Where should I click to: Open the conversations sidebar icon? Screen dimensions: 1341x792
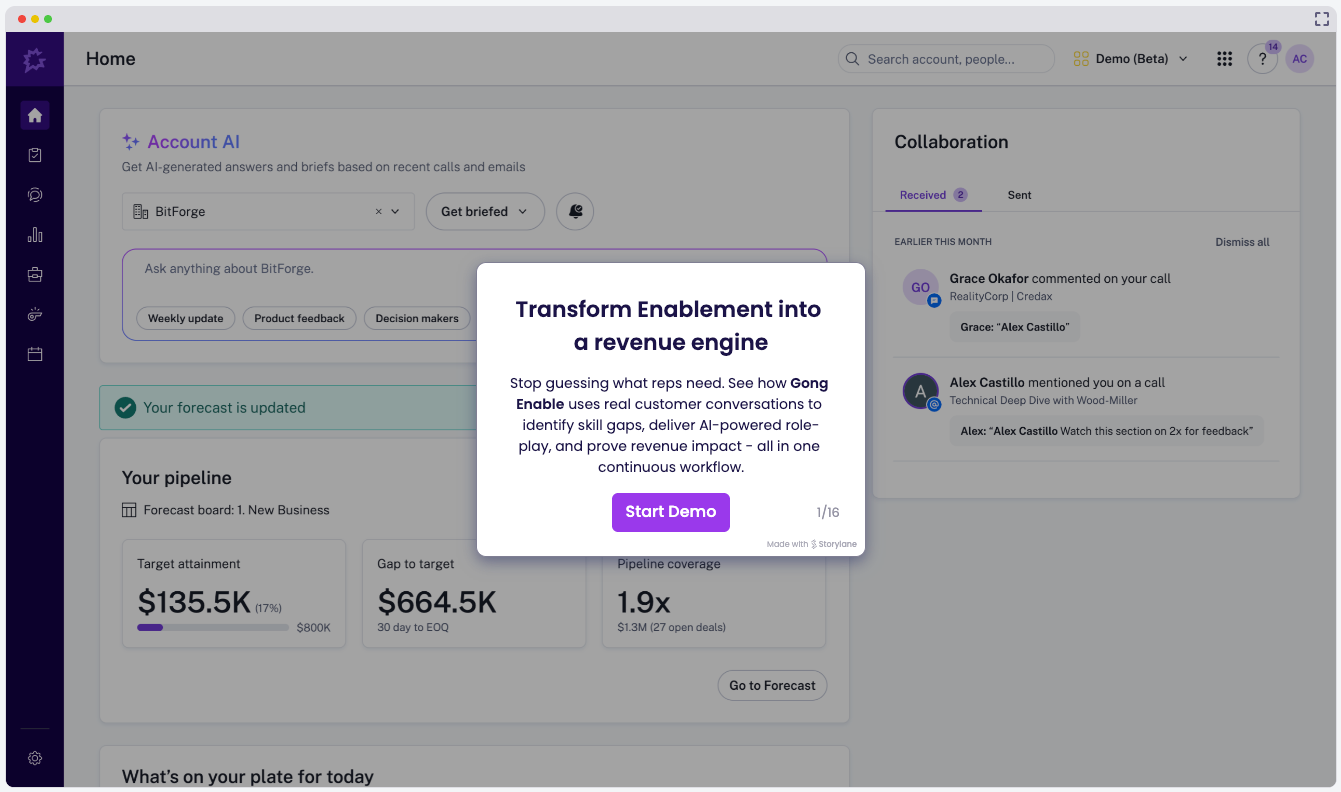click(x=35, y=195)
